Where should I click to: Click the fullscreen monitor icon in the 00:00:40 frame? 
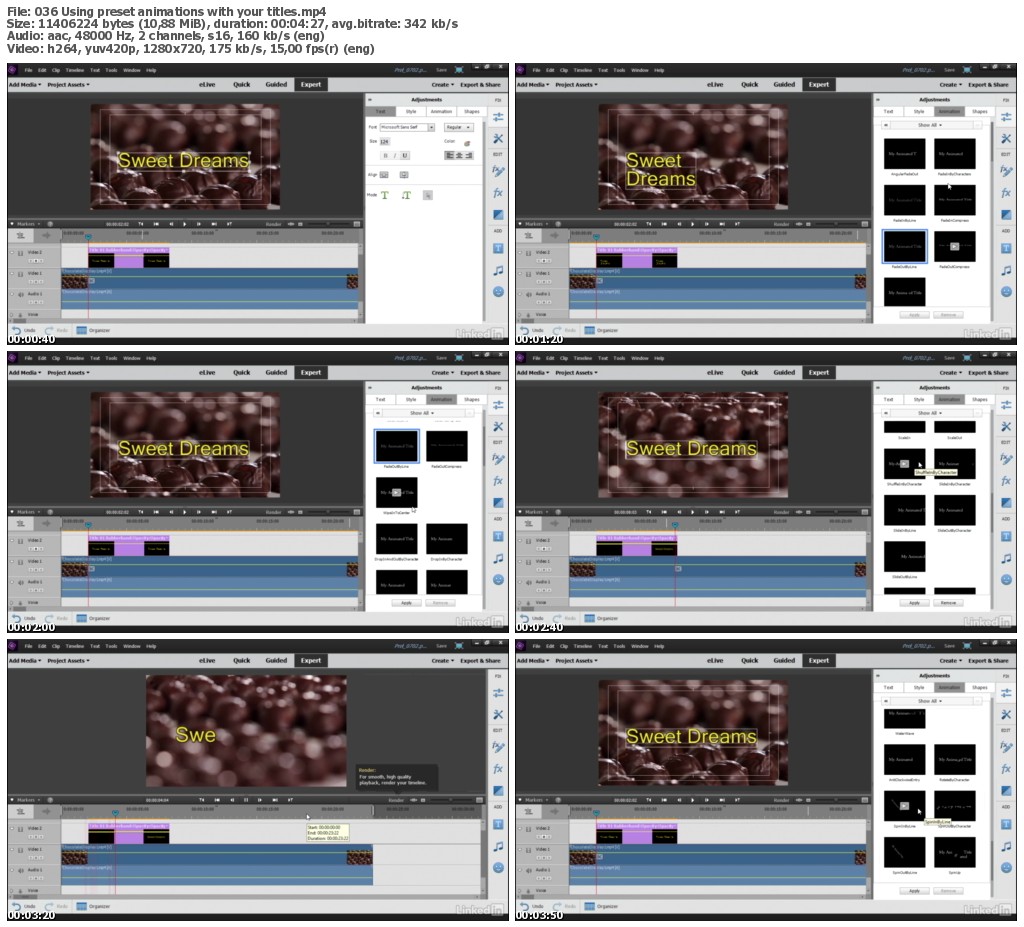[459, 70]
